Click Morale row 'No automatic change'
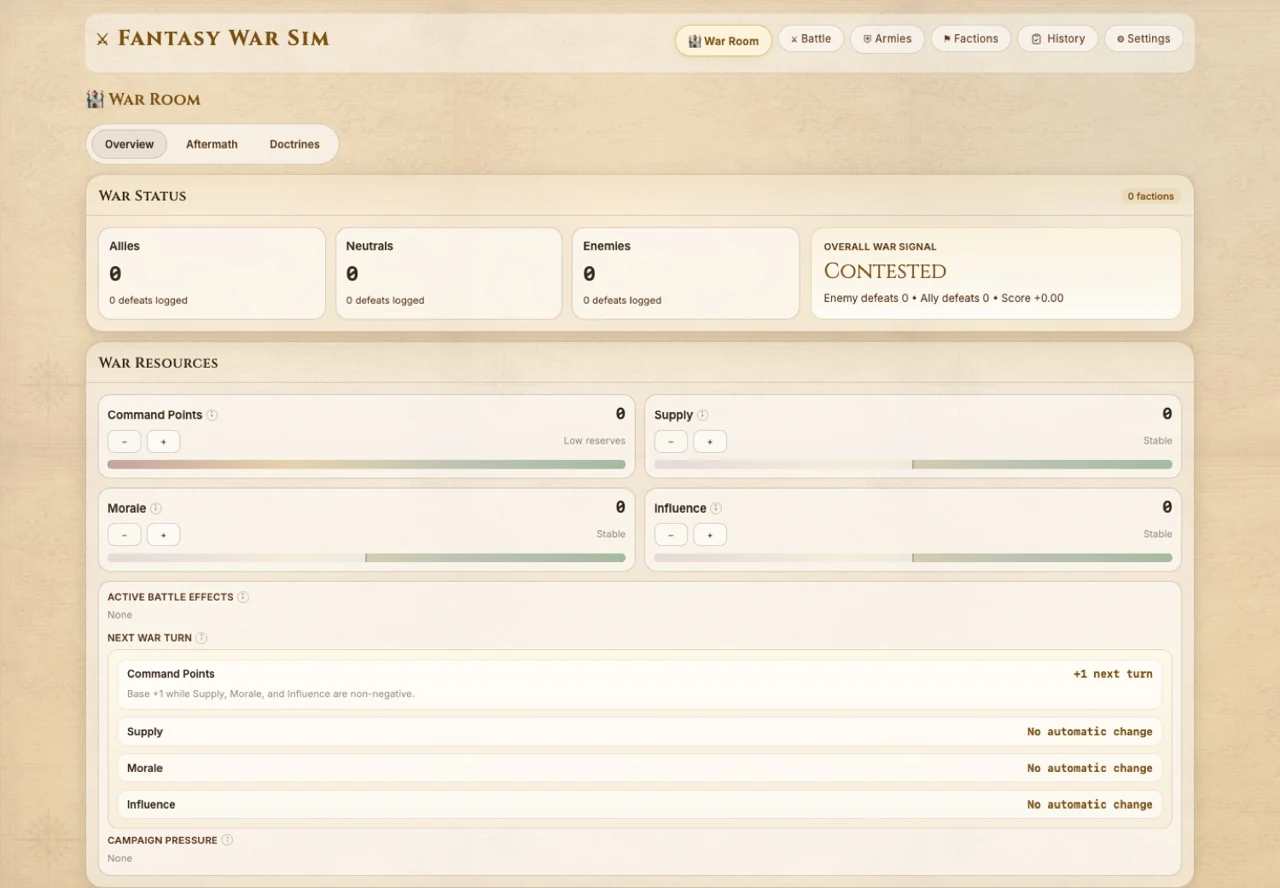This screenshot has width=1280, height=888. pyautogui.click(x=1089, y=768)
